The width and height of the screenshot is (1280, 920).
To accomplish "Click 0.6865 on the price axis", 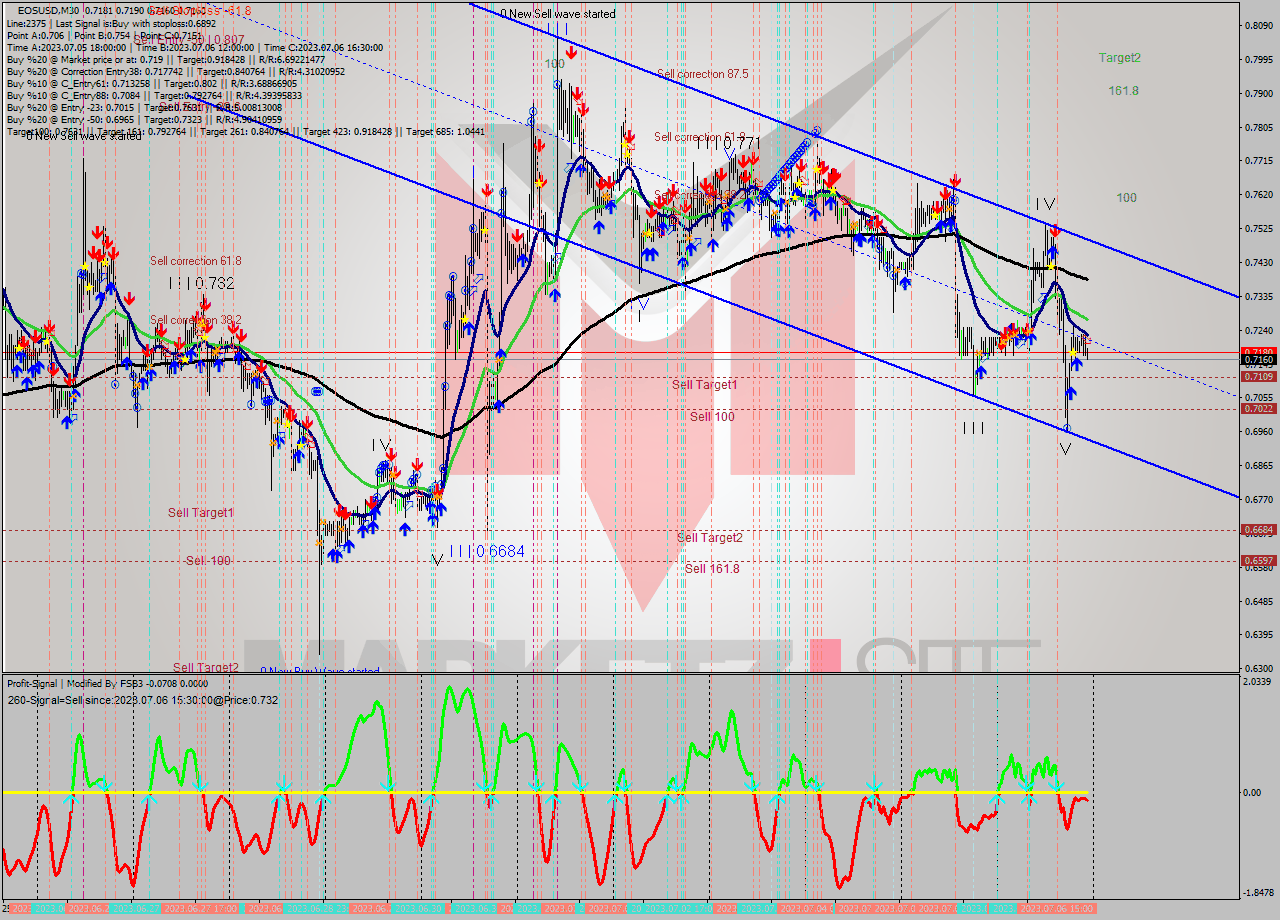I will [1258, 466].
